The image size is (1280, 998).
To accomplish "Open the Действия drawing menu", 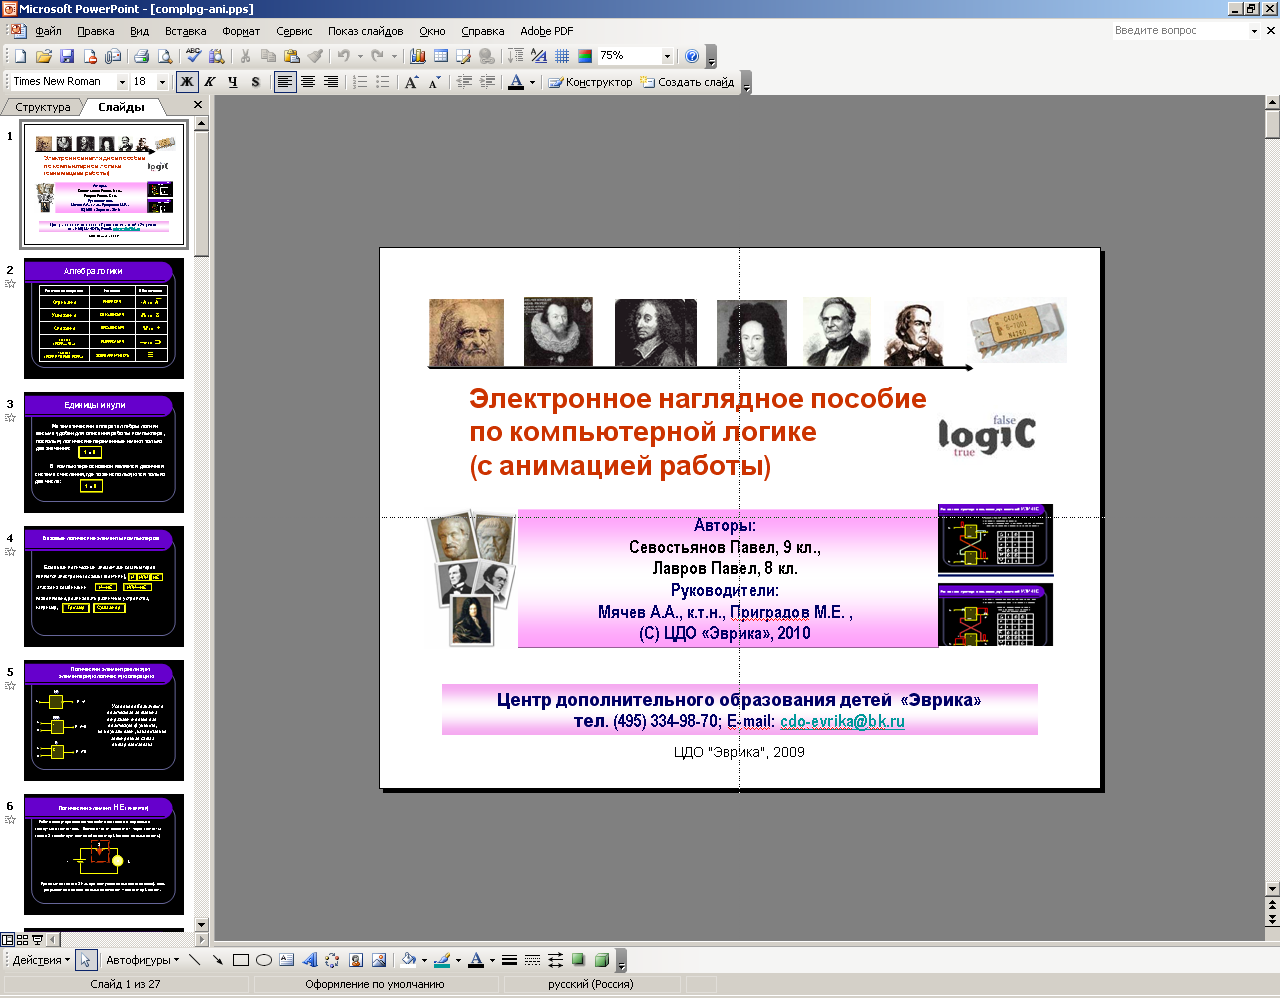I will [41, 960].
